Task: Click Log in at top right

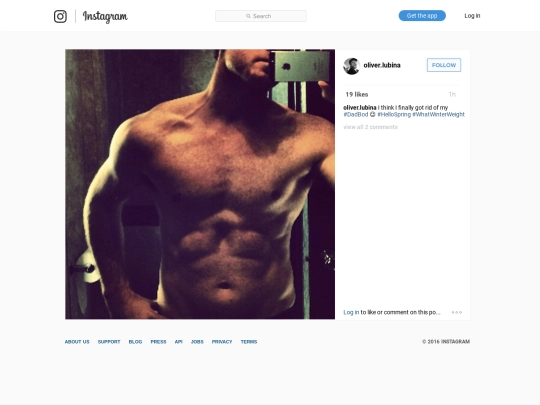Action: [x=472, y=16]
